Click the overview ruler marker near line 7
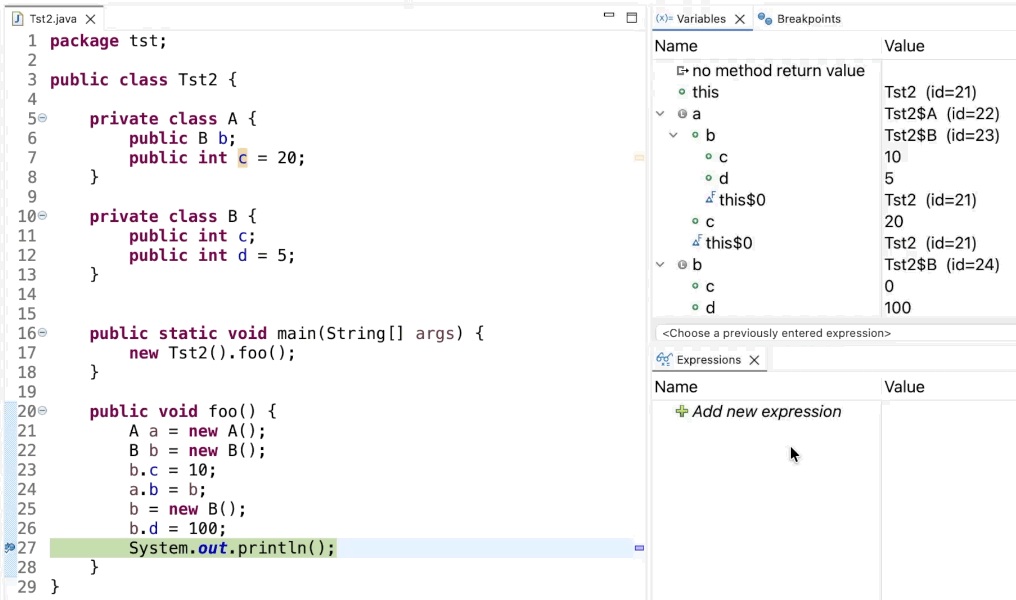This screenshot has height=600, width=1016. [639, 157]
